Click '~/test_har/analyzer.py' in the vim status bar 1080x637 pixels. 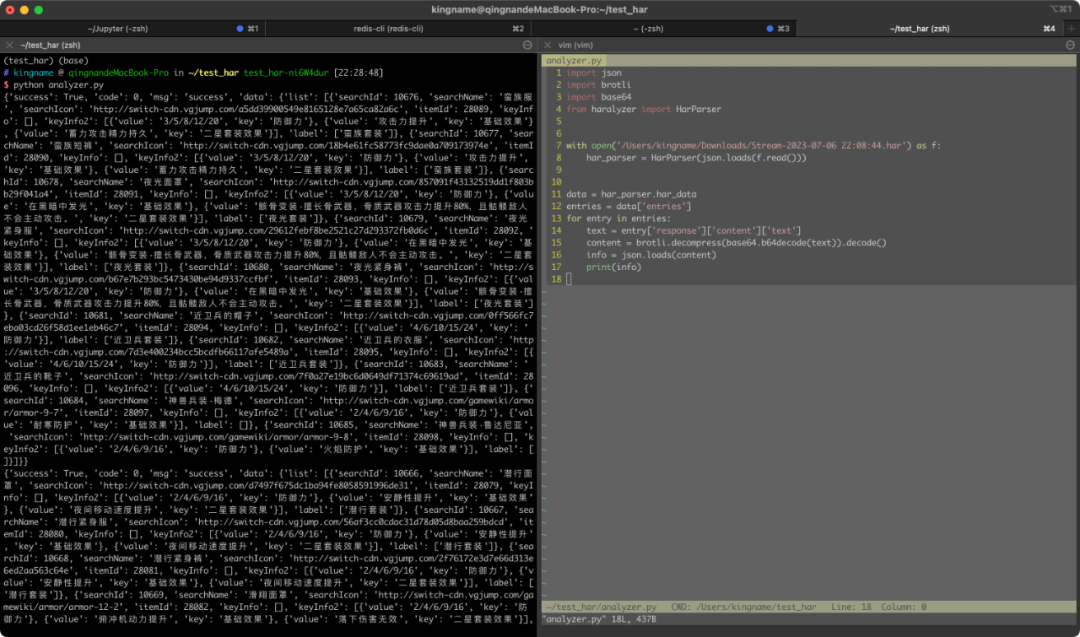pos(601,607)
